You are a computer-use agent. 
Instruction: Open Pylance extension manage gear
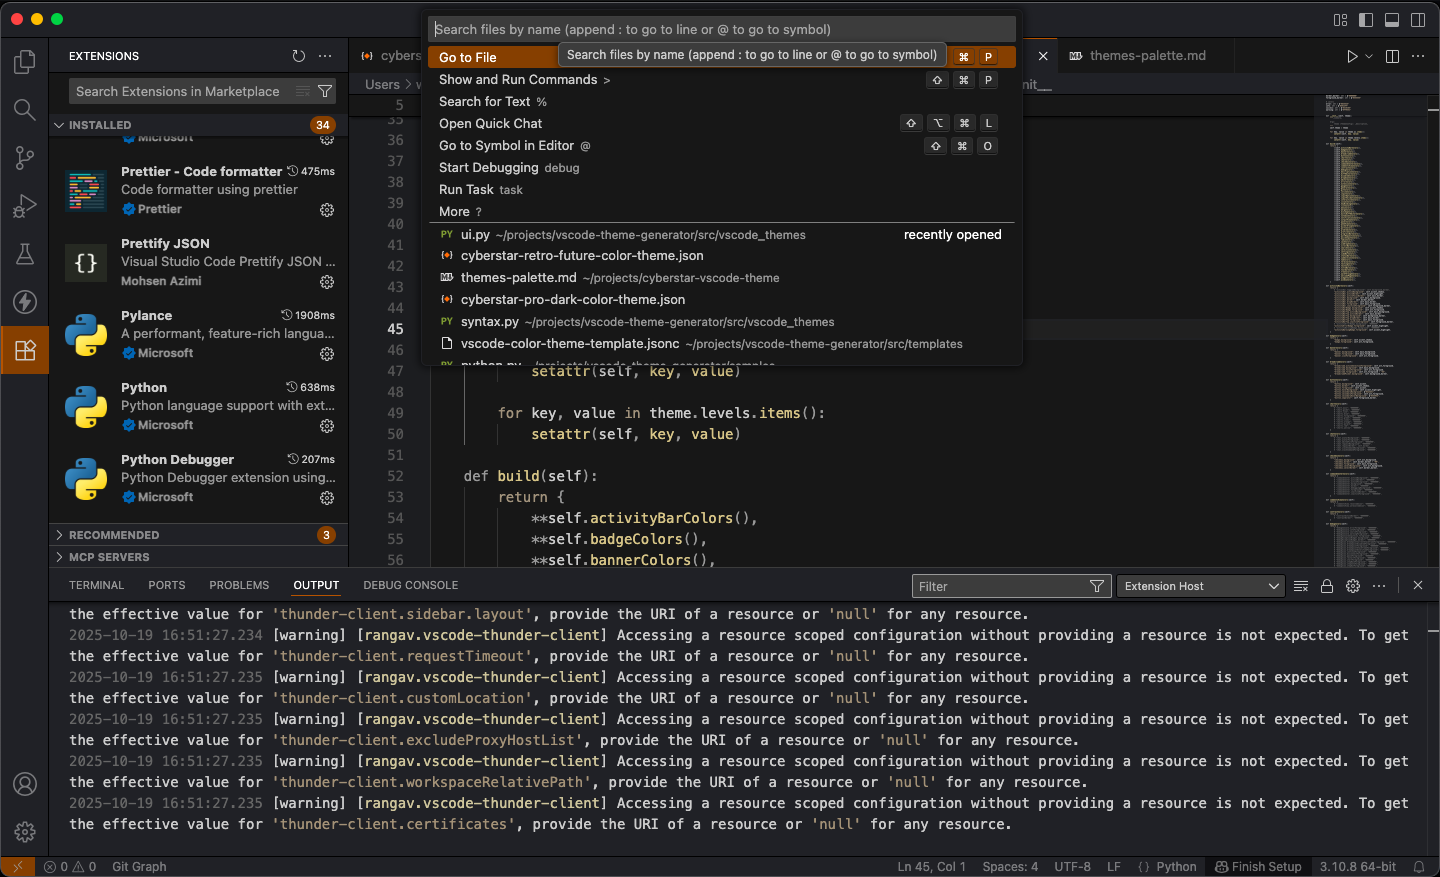pos(327,354)
